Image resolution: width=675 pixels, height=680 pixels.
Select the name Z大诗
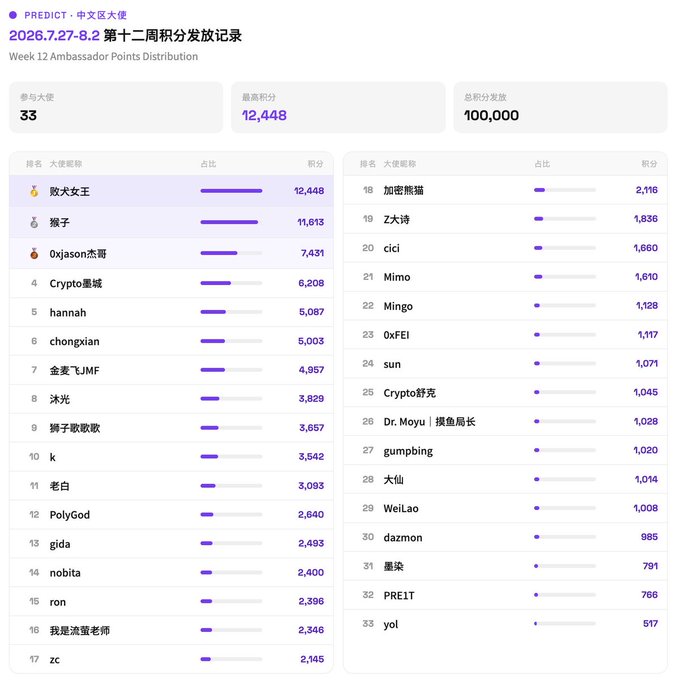point(396,219)
